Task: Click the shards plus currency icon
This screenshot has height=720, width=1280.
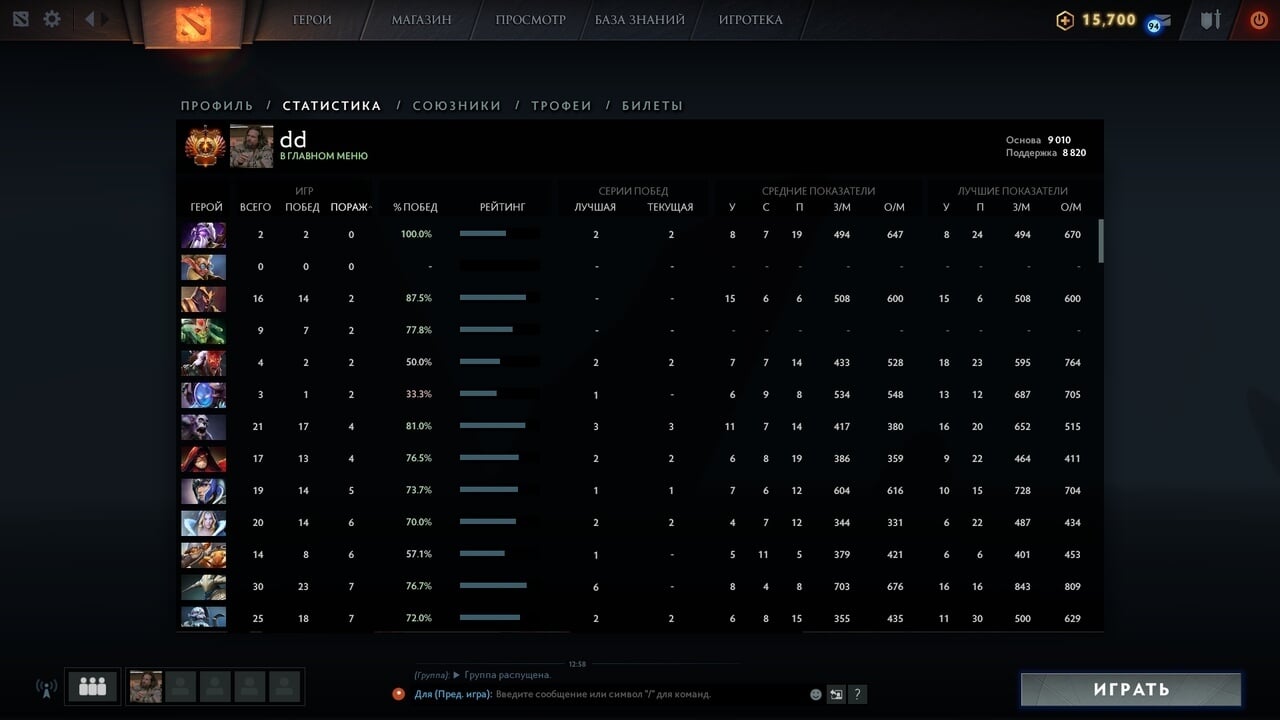Action: 1065,20
